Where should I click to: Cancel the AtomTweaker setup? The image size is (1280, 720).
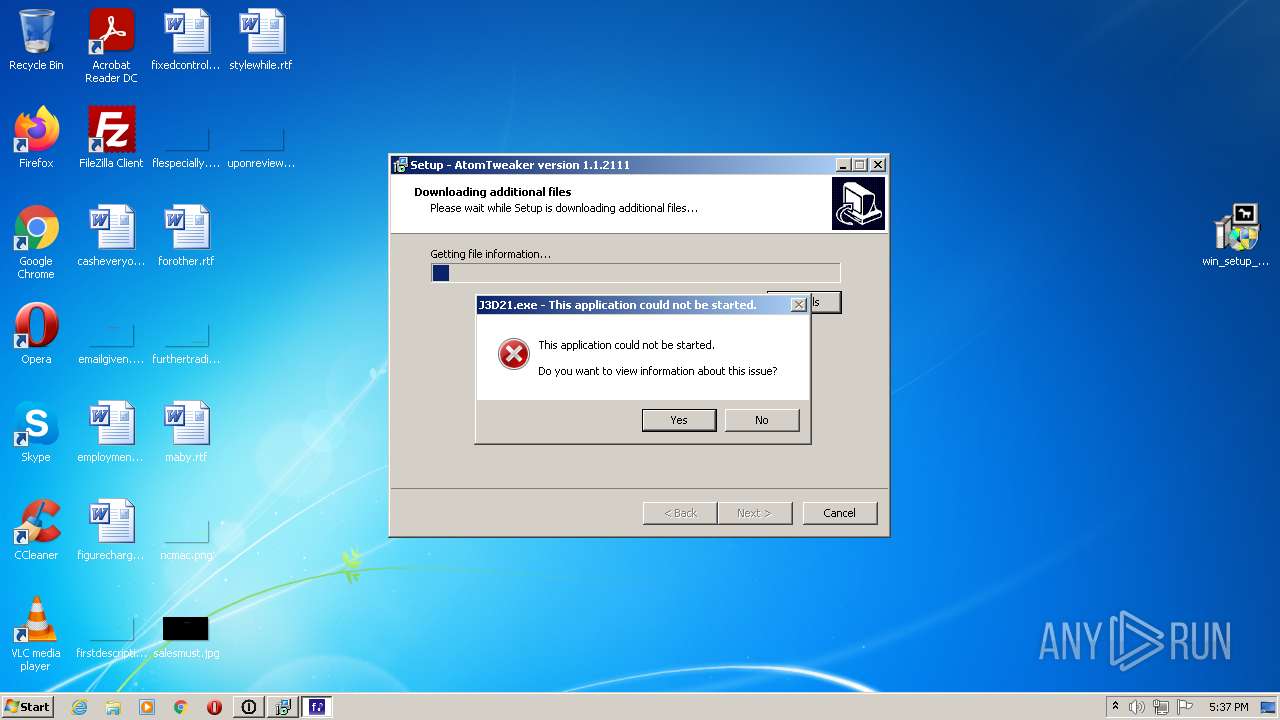click(839, 513)
